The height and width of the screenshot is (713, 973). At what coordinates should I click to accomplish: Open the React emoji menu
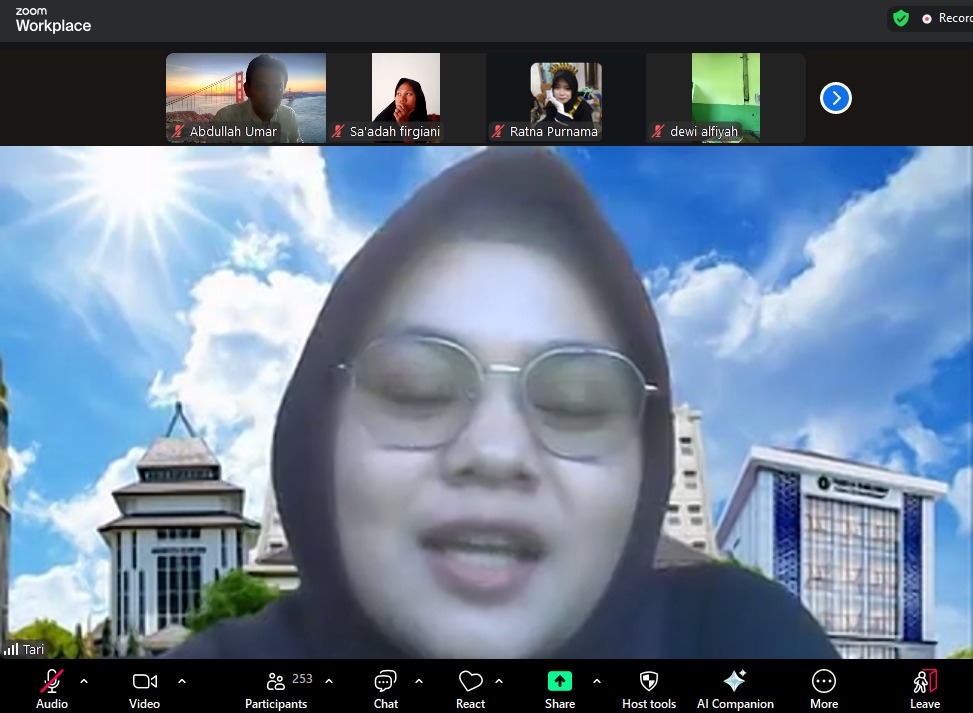pos(470,682)
